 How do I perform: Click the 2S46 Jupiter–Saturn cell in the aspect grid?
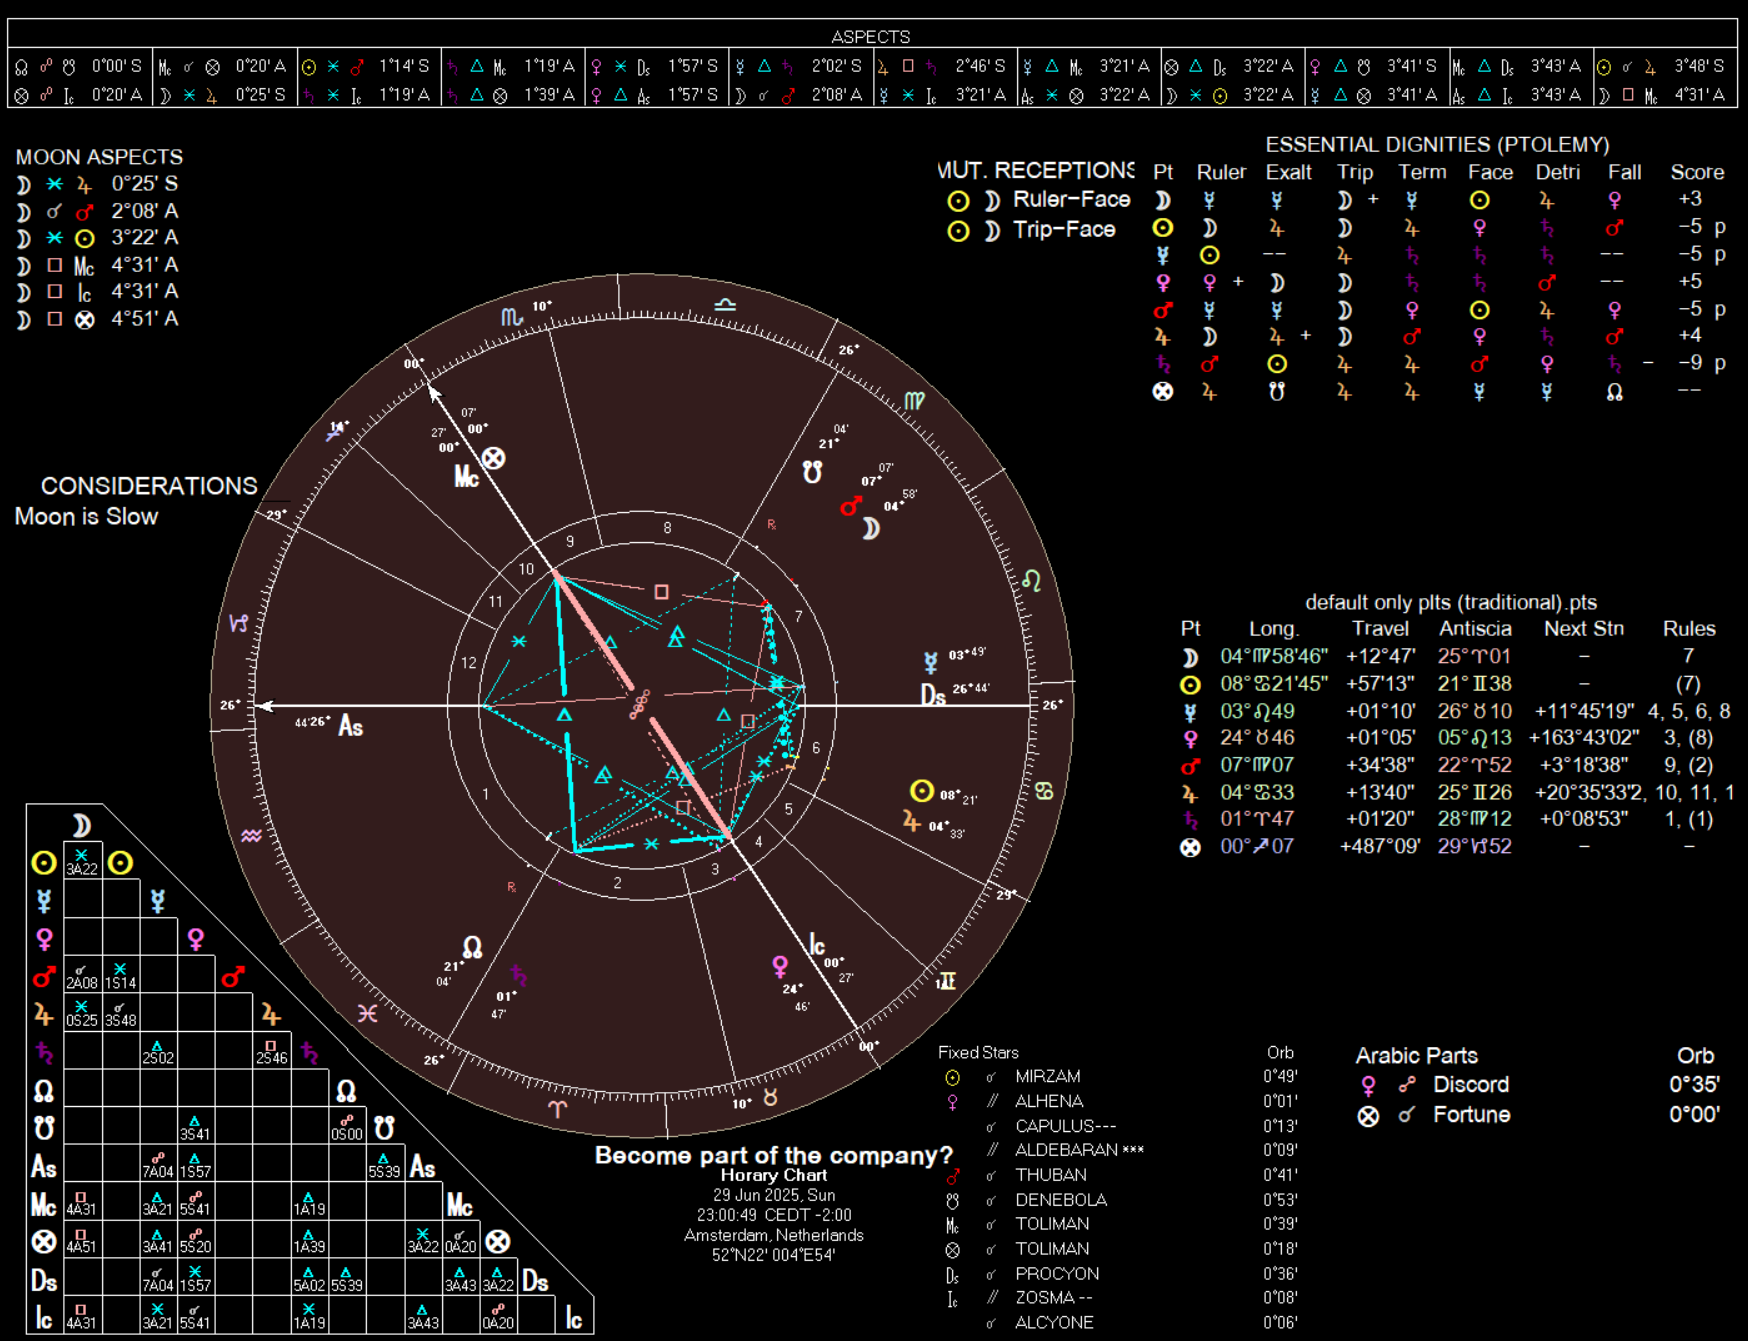point(271,1051)
